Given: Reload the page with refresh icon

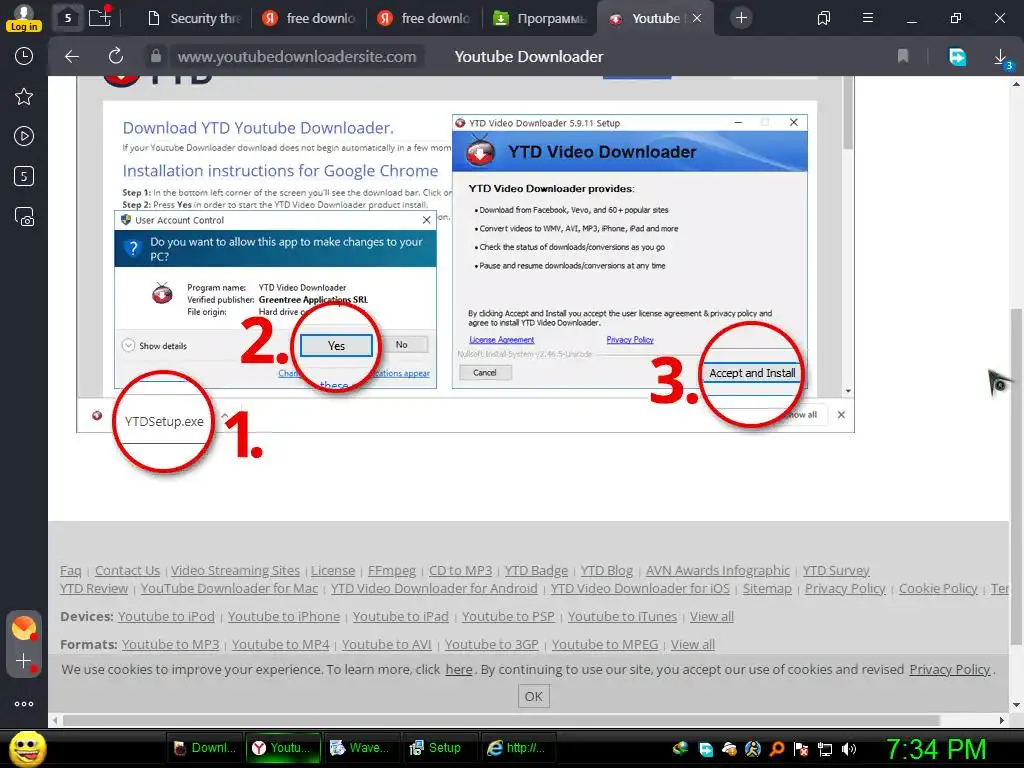Looking at the screenshot, I should coord(116,56).
